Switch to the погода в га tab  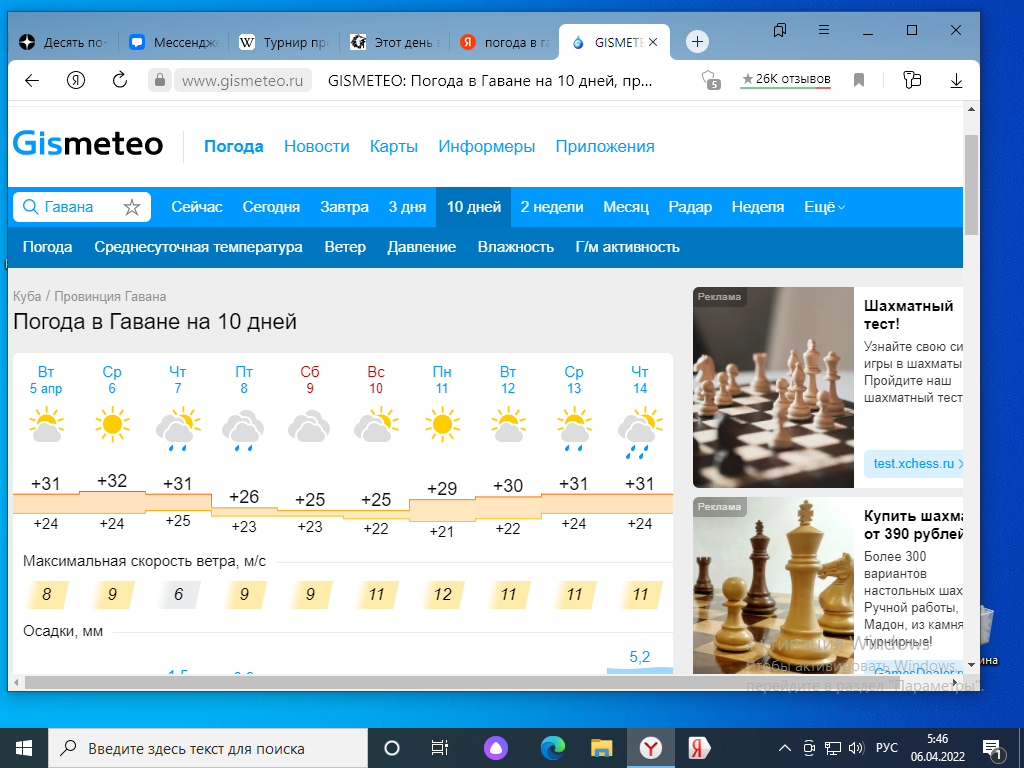505,42
